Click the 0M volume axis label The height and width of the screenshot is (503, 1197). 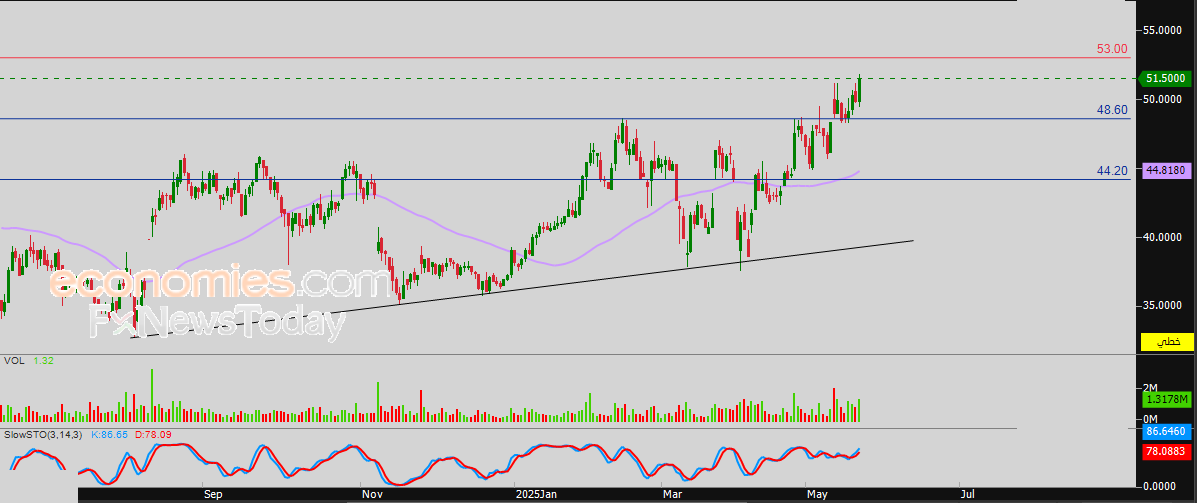click(x=1150, y=420)
